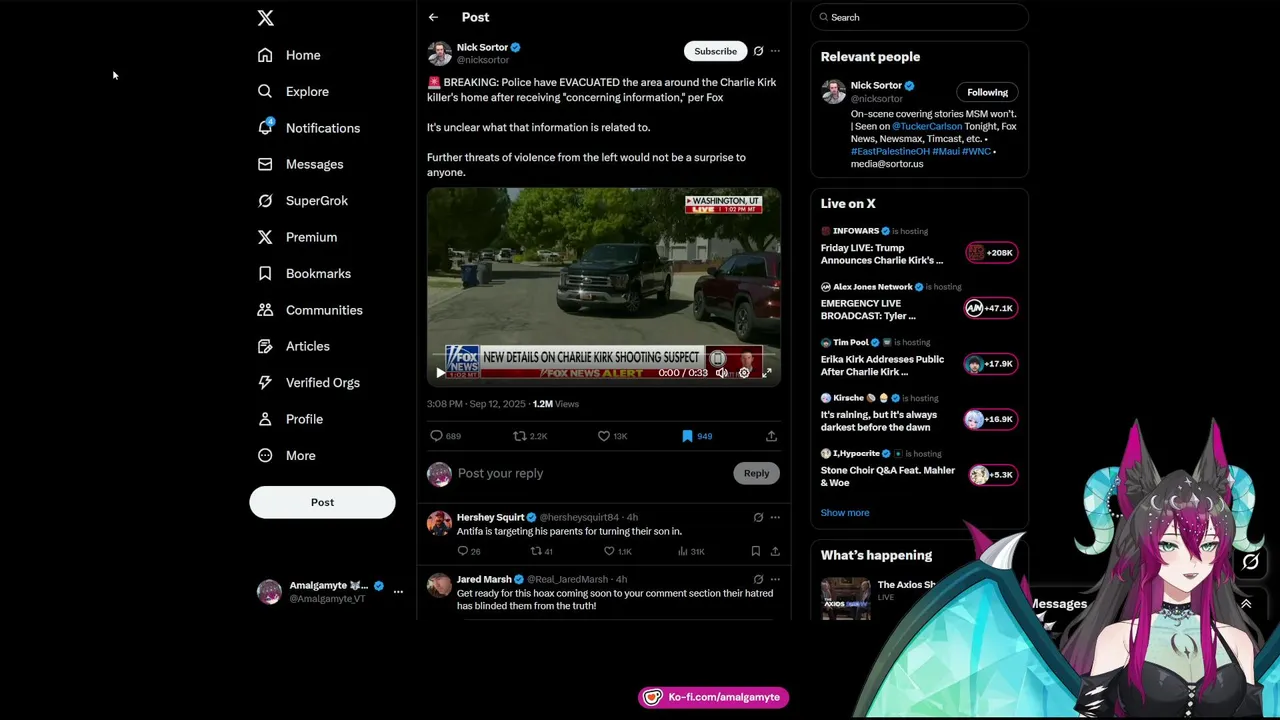The height and width of the screenshot is (720, 1280).
Task: Open Ko-fi.com/amalgamyte link badge
Action: click(x=713, y=697)
